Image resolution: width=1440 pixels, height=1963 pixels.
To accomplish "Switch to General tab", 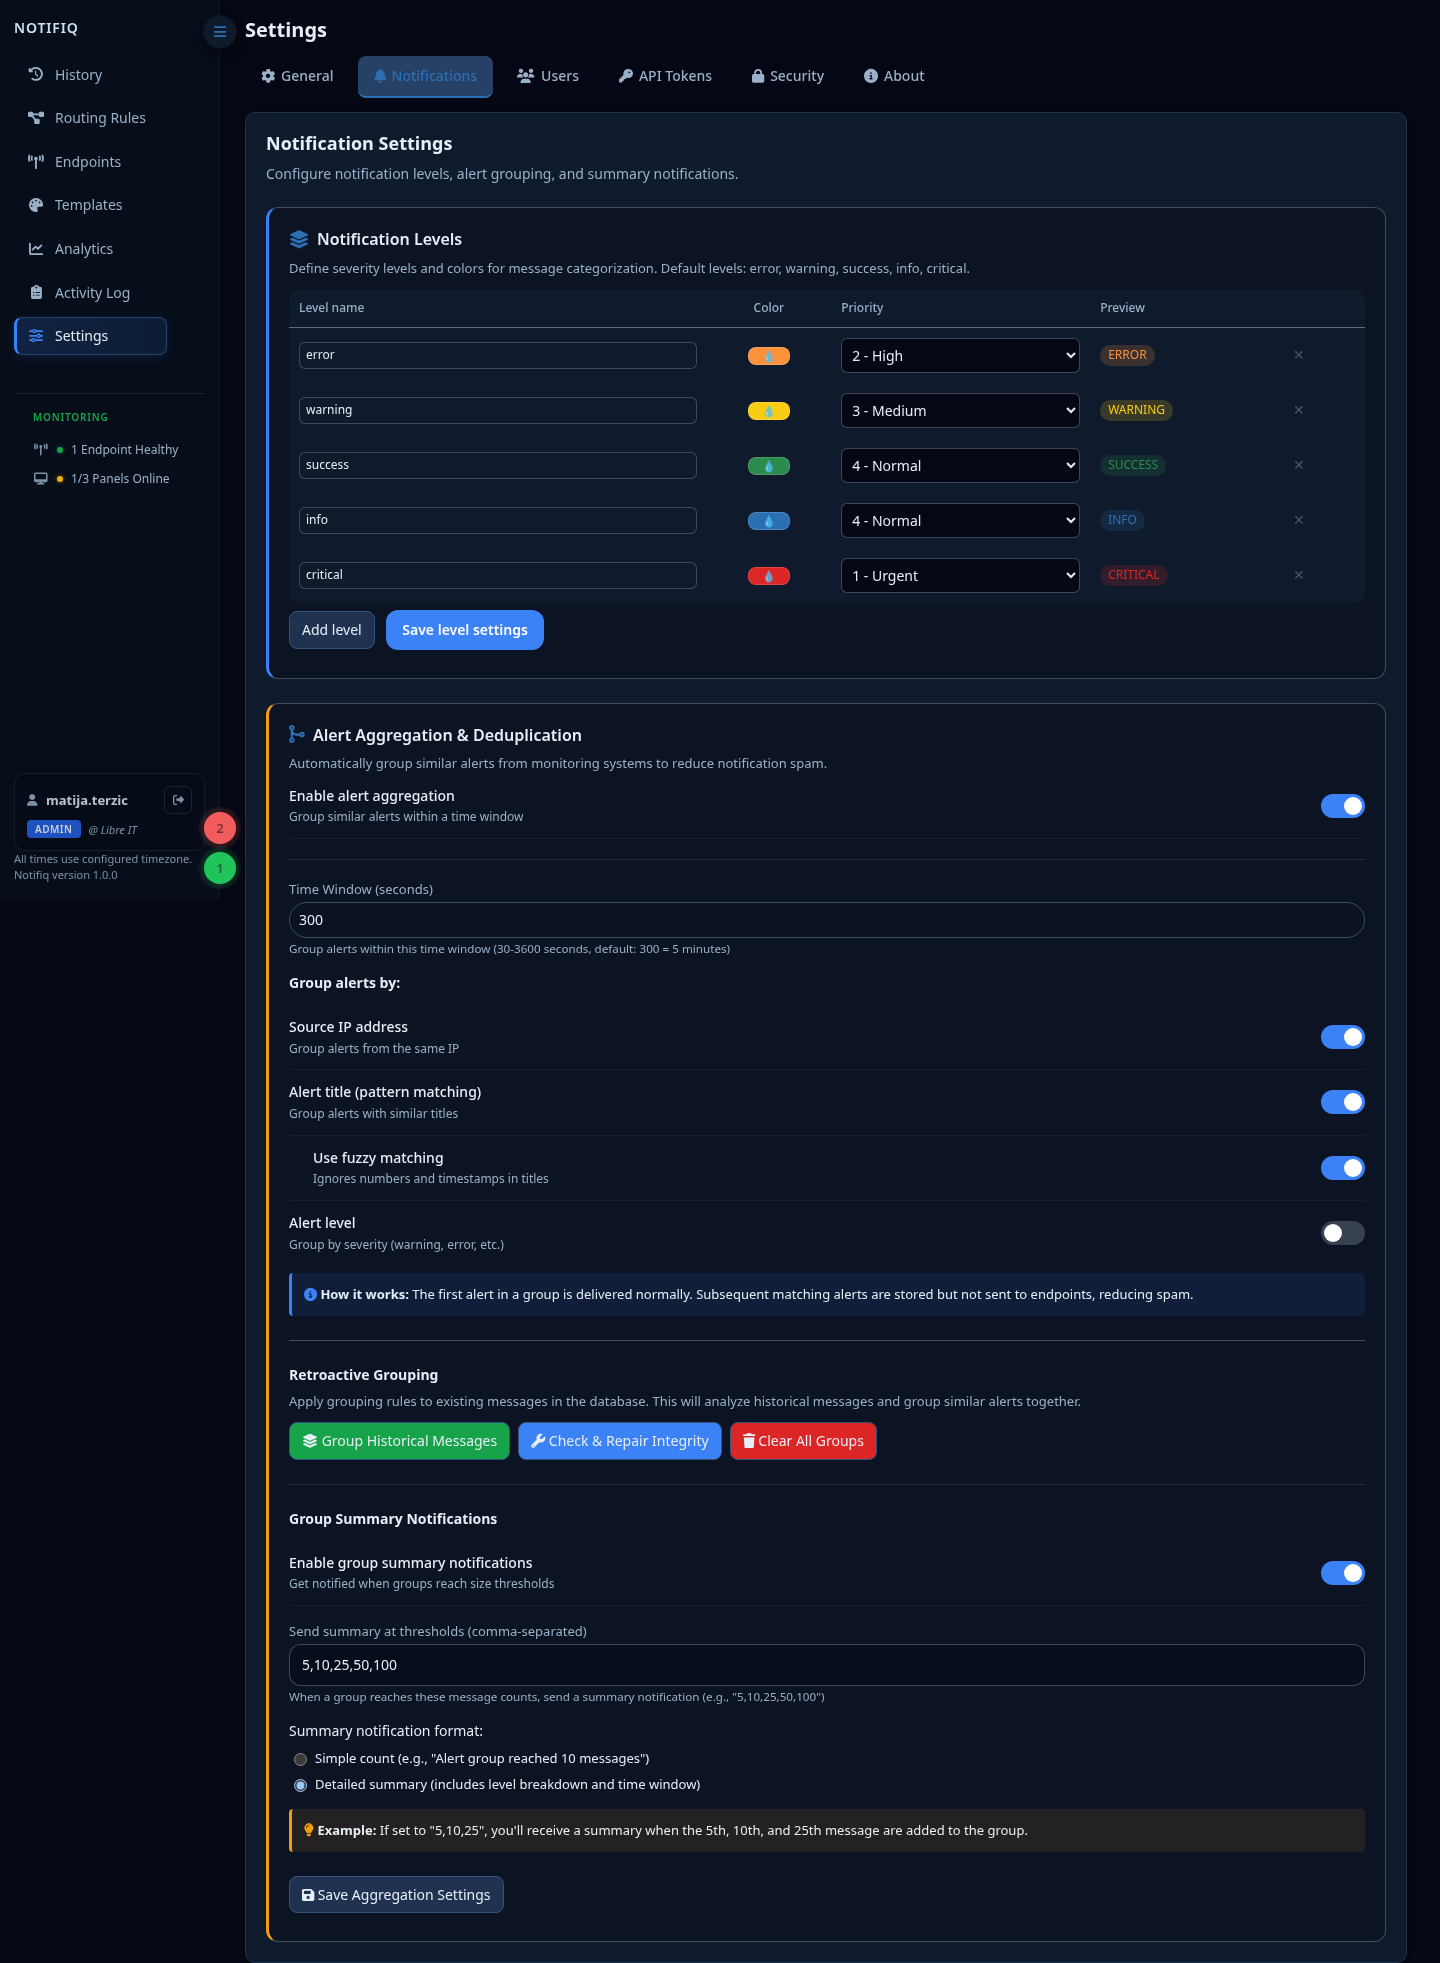I will tap(297, 76).
